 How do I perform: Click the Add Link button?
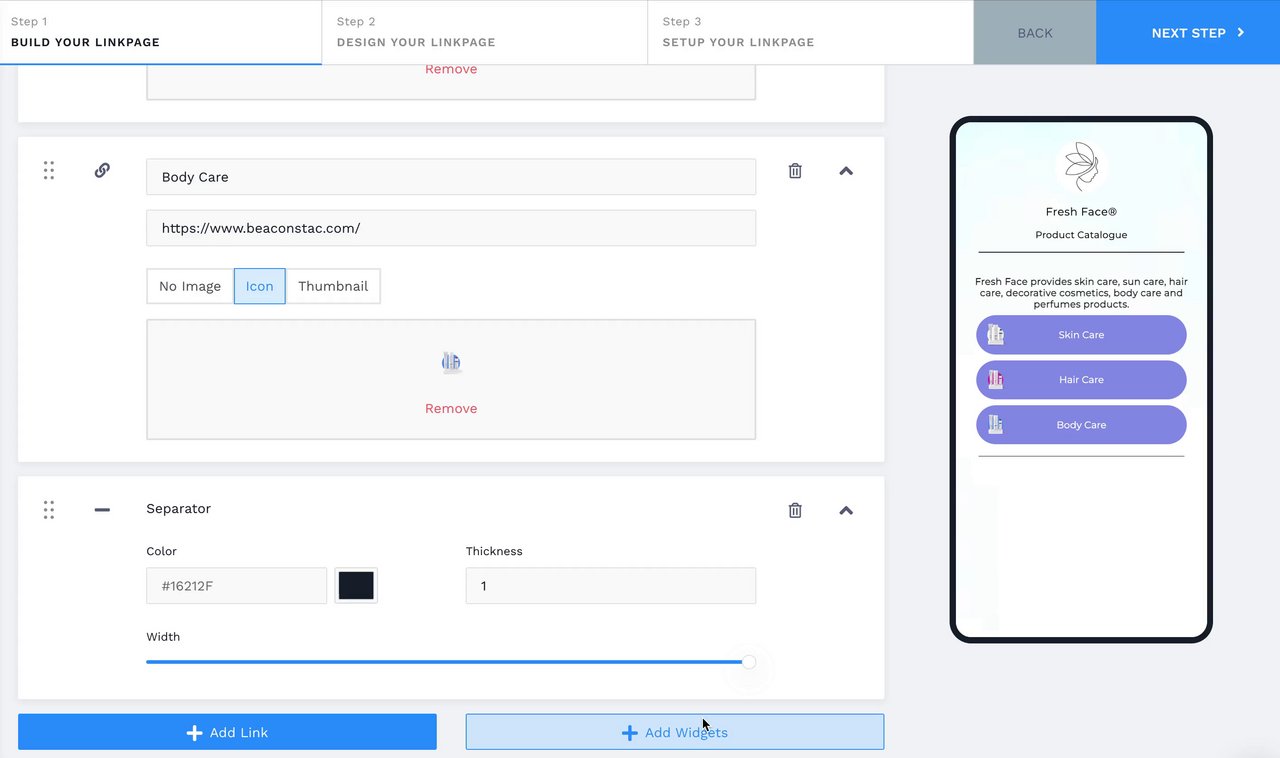tap(227, 732)
